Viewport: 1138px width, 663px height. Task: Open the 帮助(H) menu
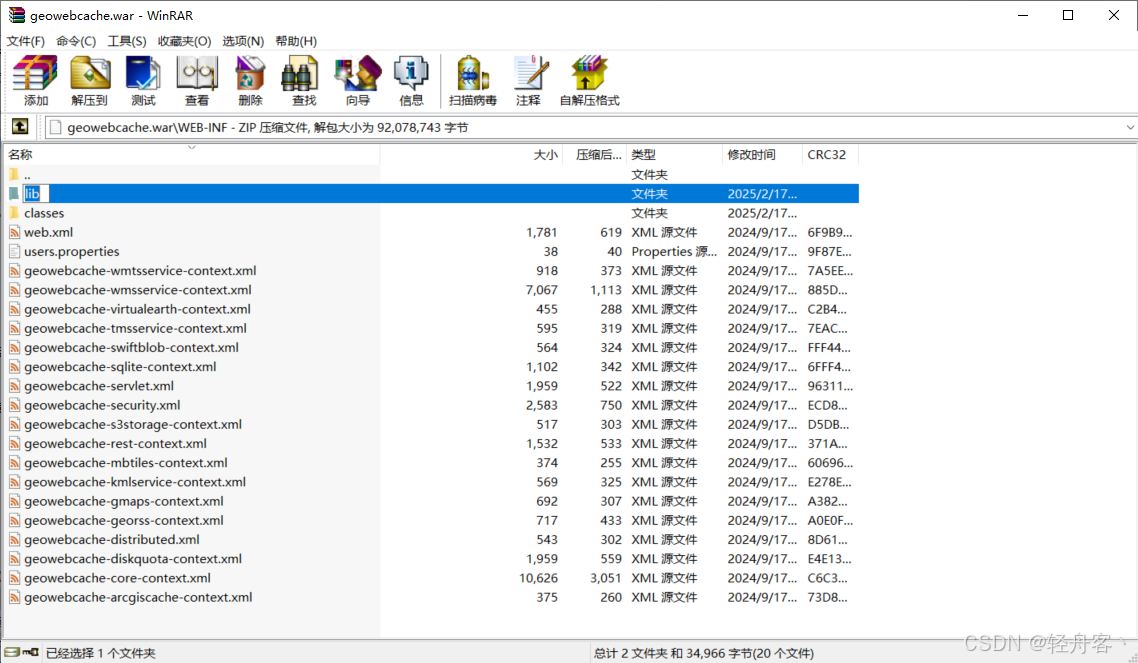point(296,41)
